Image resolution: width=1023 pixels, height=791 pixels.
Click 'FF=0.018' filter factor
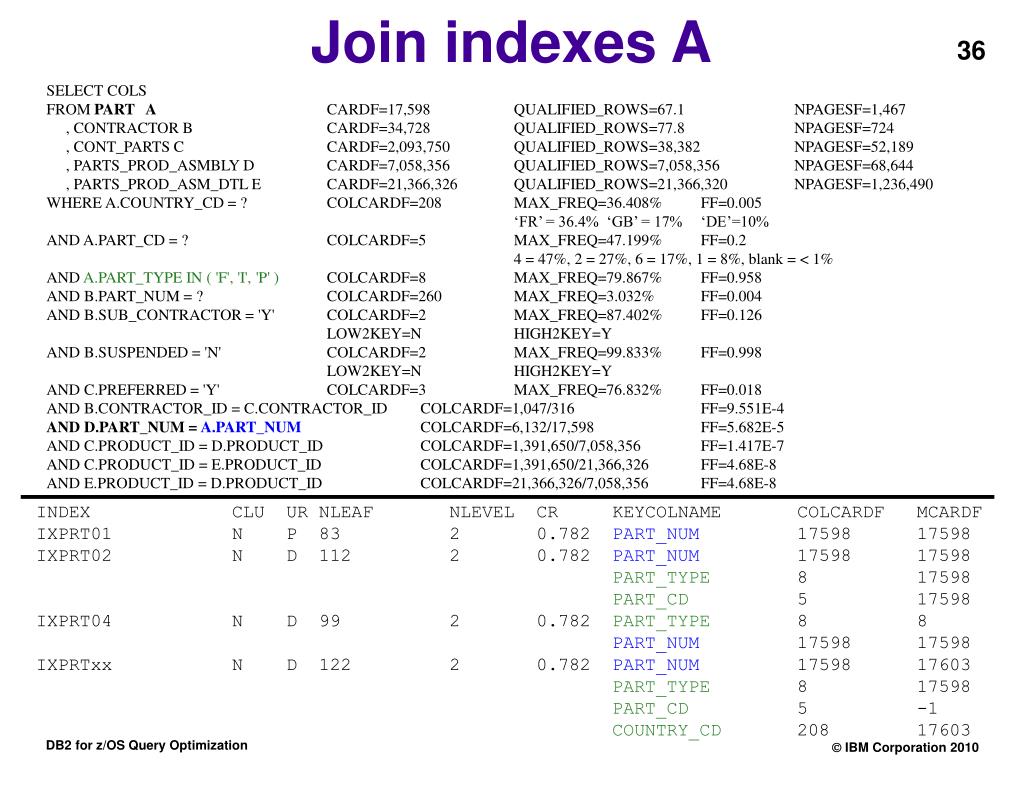[731, 390]
